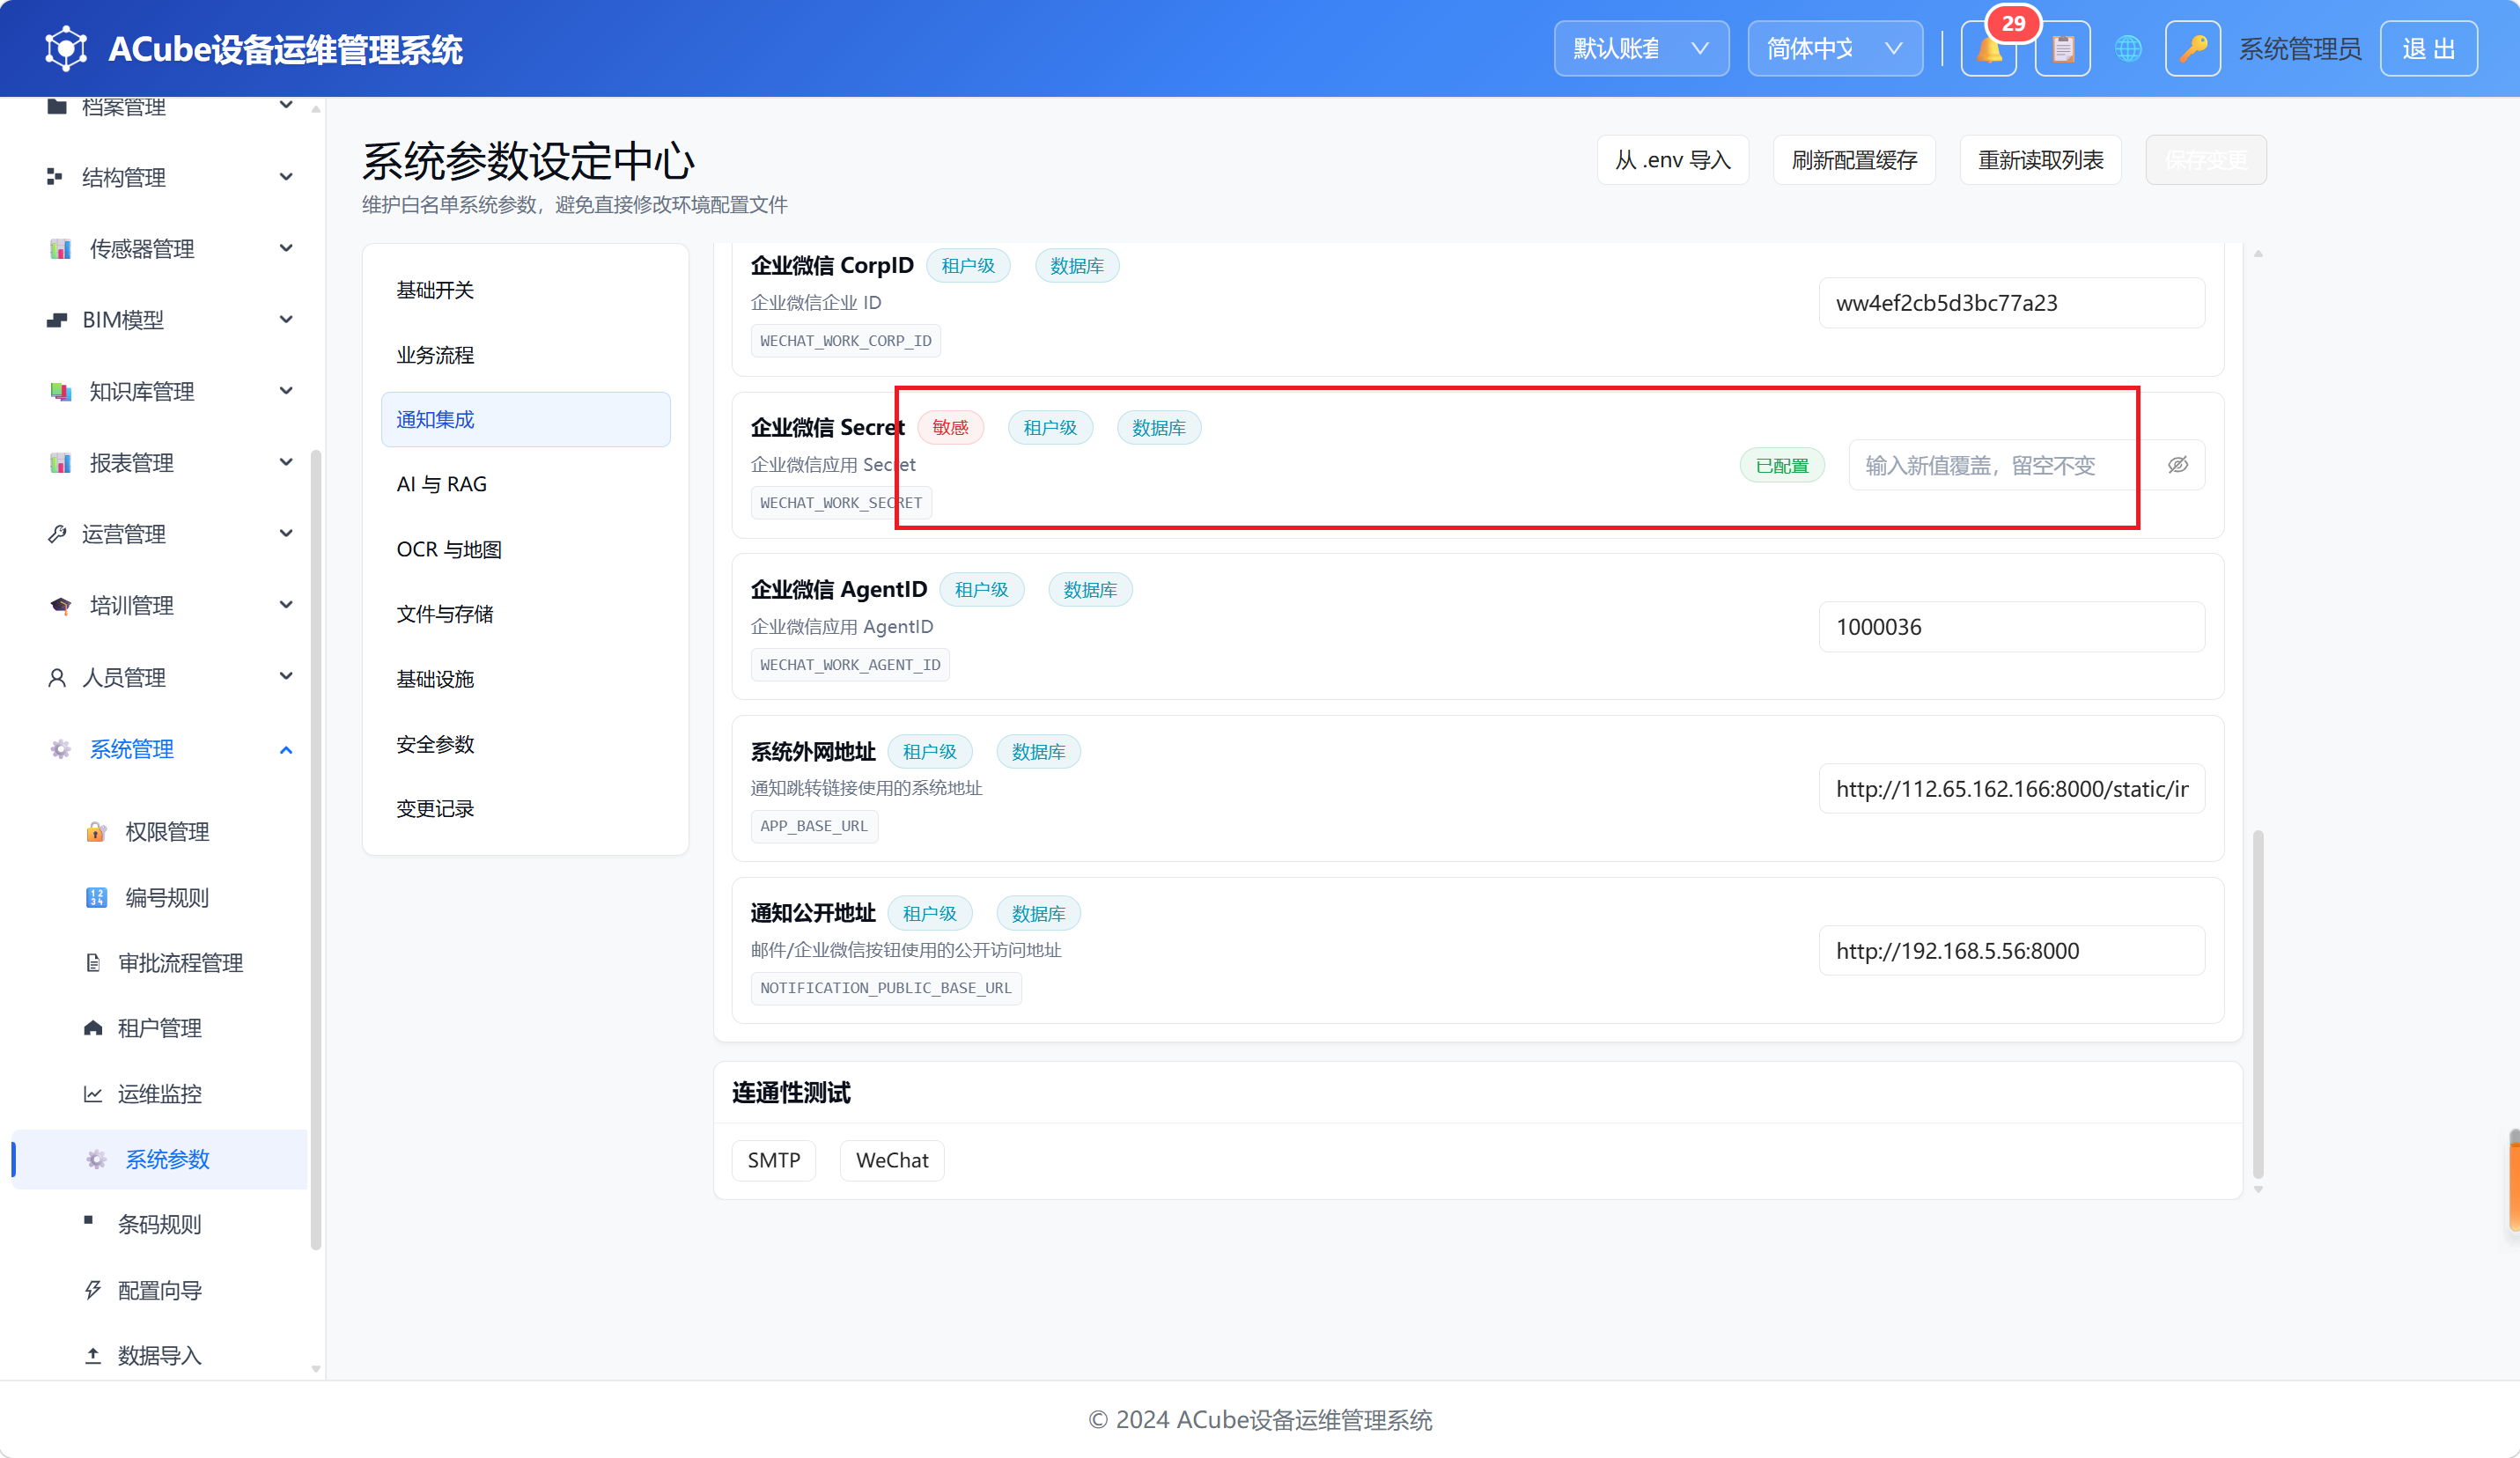Click the key icon in the header
Image resolution: width=2520 pixels, height=1458 pixels.
pyautogui.click(x=2192, y=48)
